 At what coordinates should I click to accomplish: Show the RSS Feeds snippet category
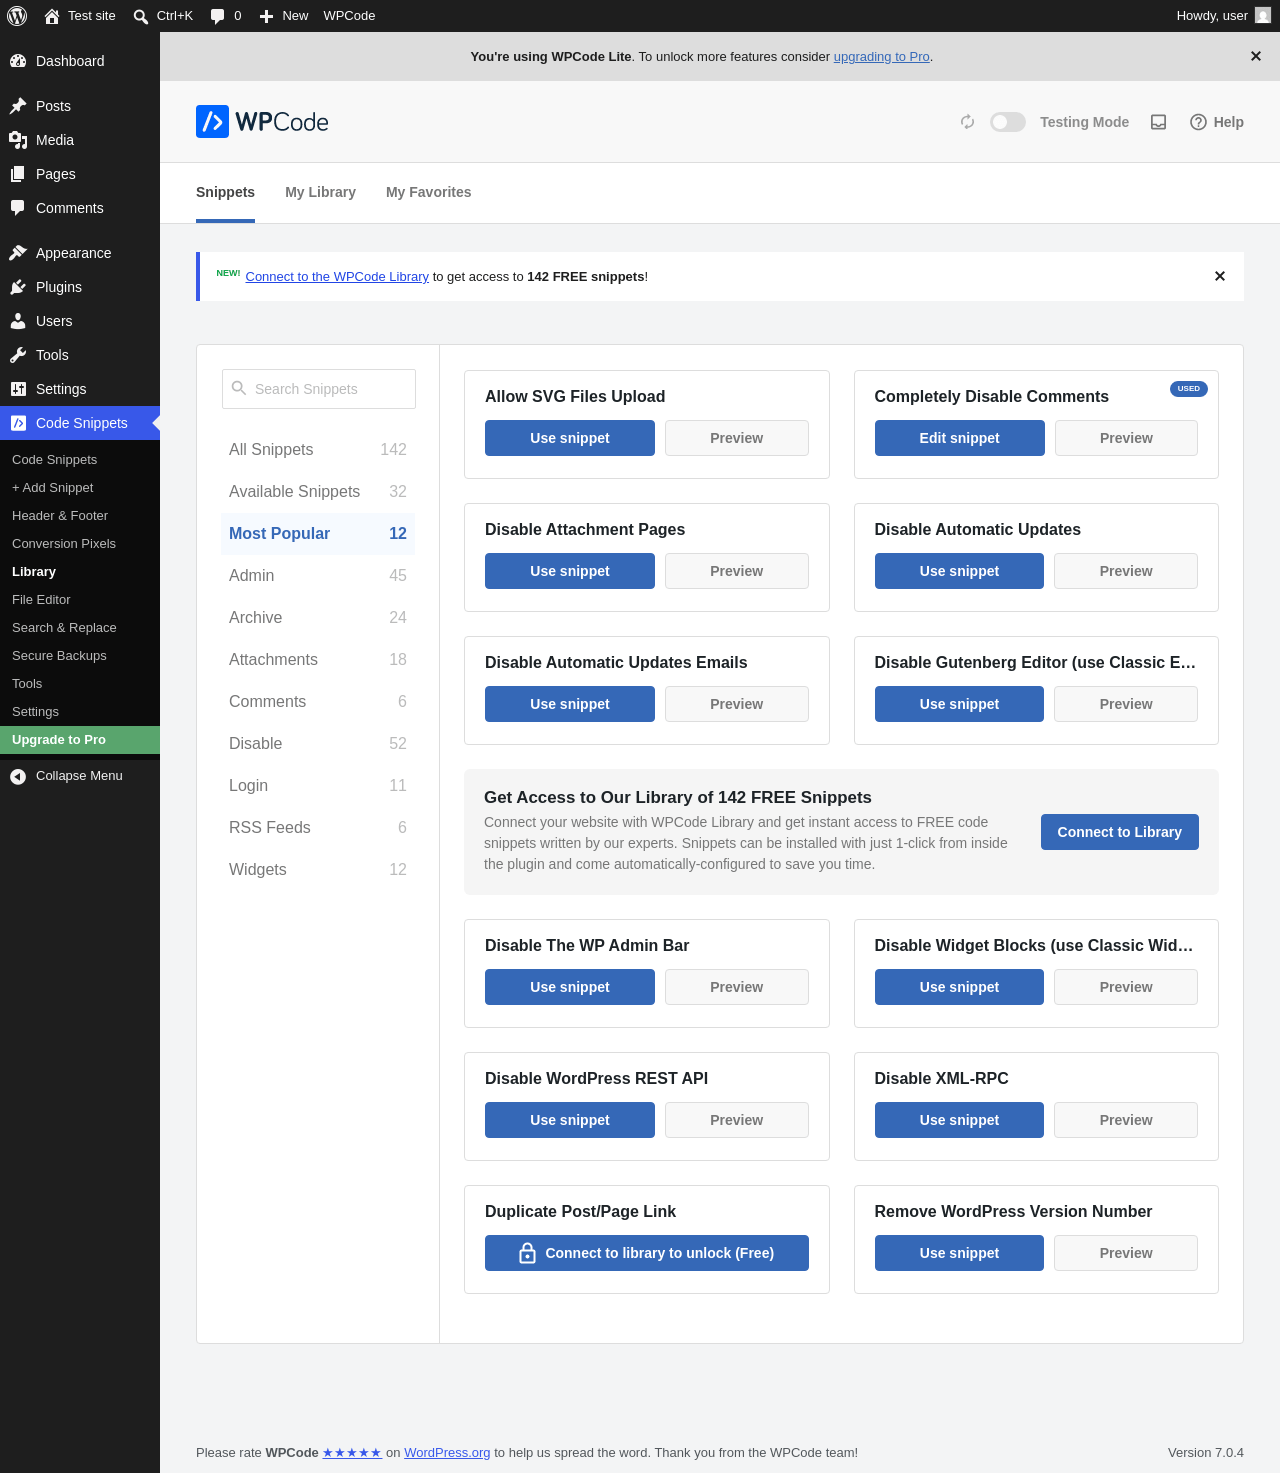tap(318, 828)
